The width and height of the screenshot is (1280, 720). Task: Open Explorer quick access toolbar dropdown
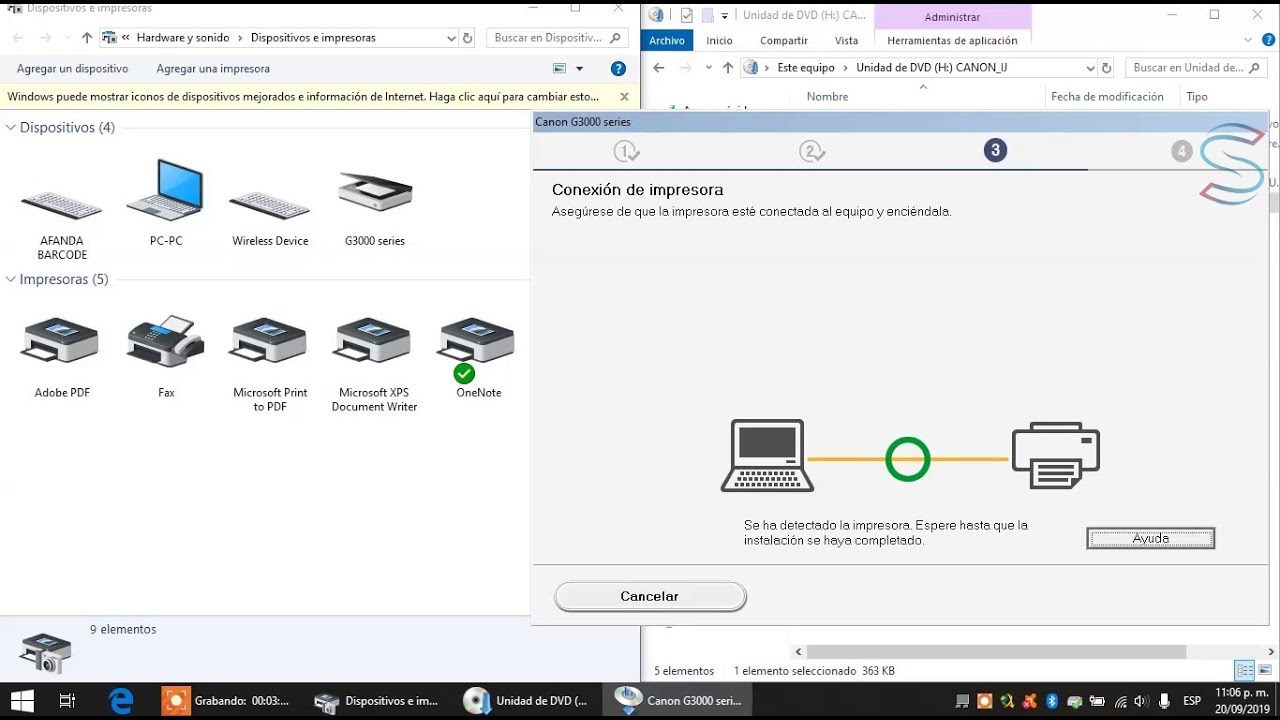[x=725, y=15]
